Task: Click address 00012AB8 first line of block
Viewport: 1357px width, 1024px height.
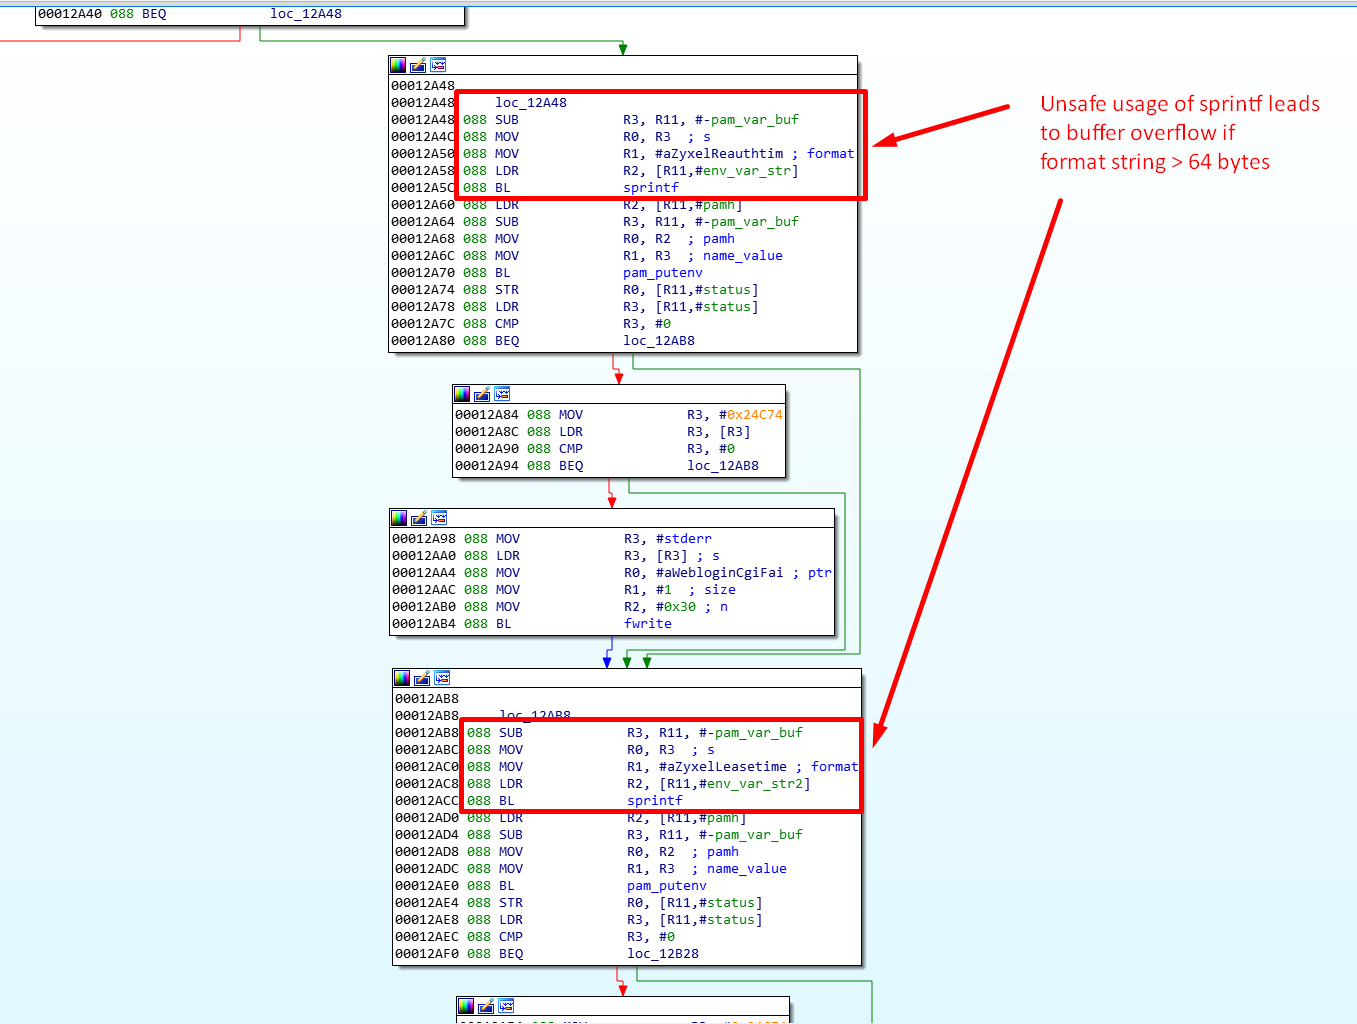Action: point(427,699)
